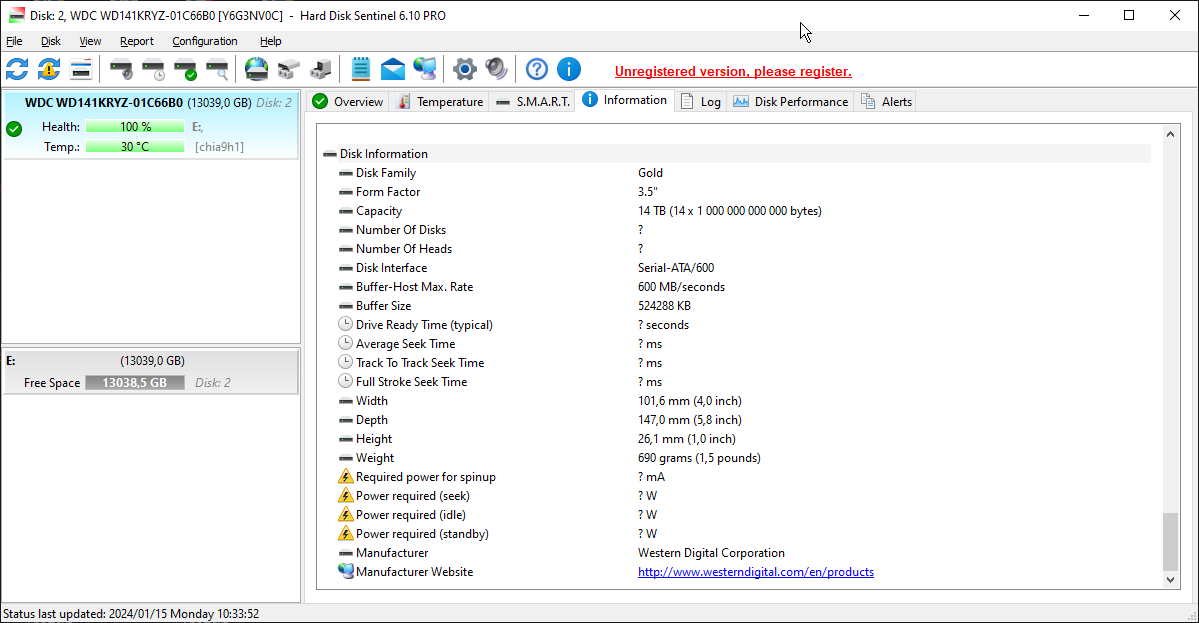Click the status last updated text
1199x623 pixels.
131,614
